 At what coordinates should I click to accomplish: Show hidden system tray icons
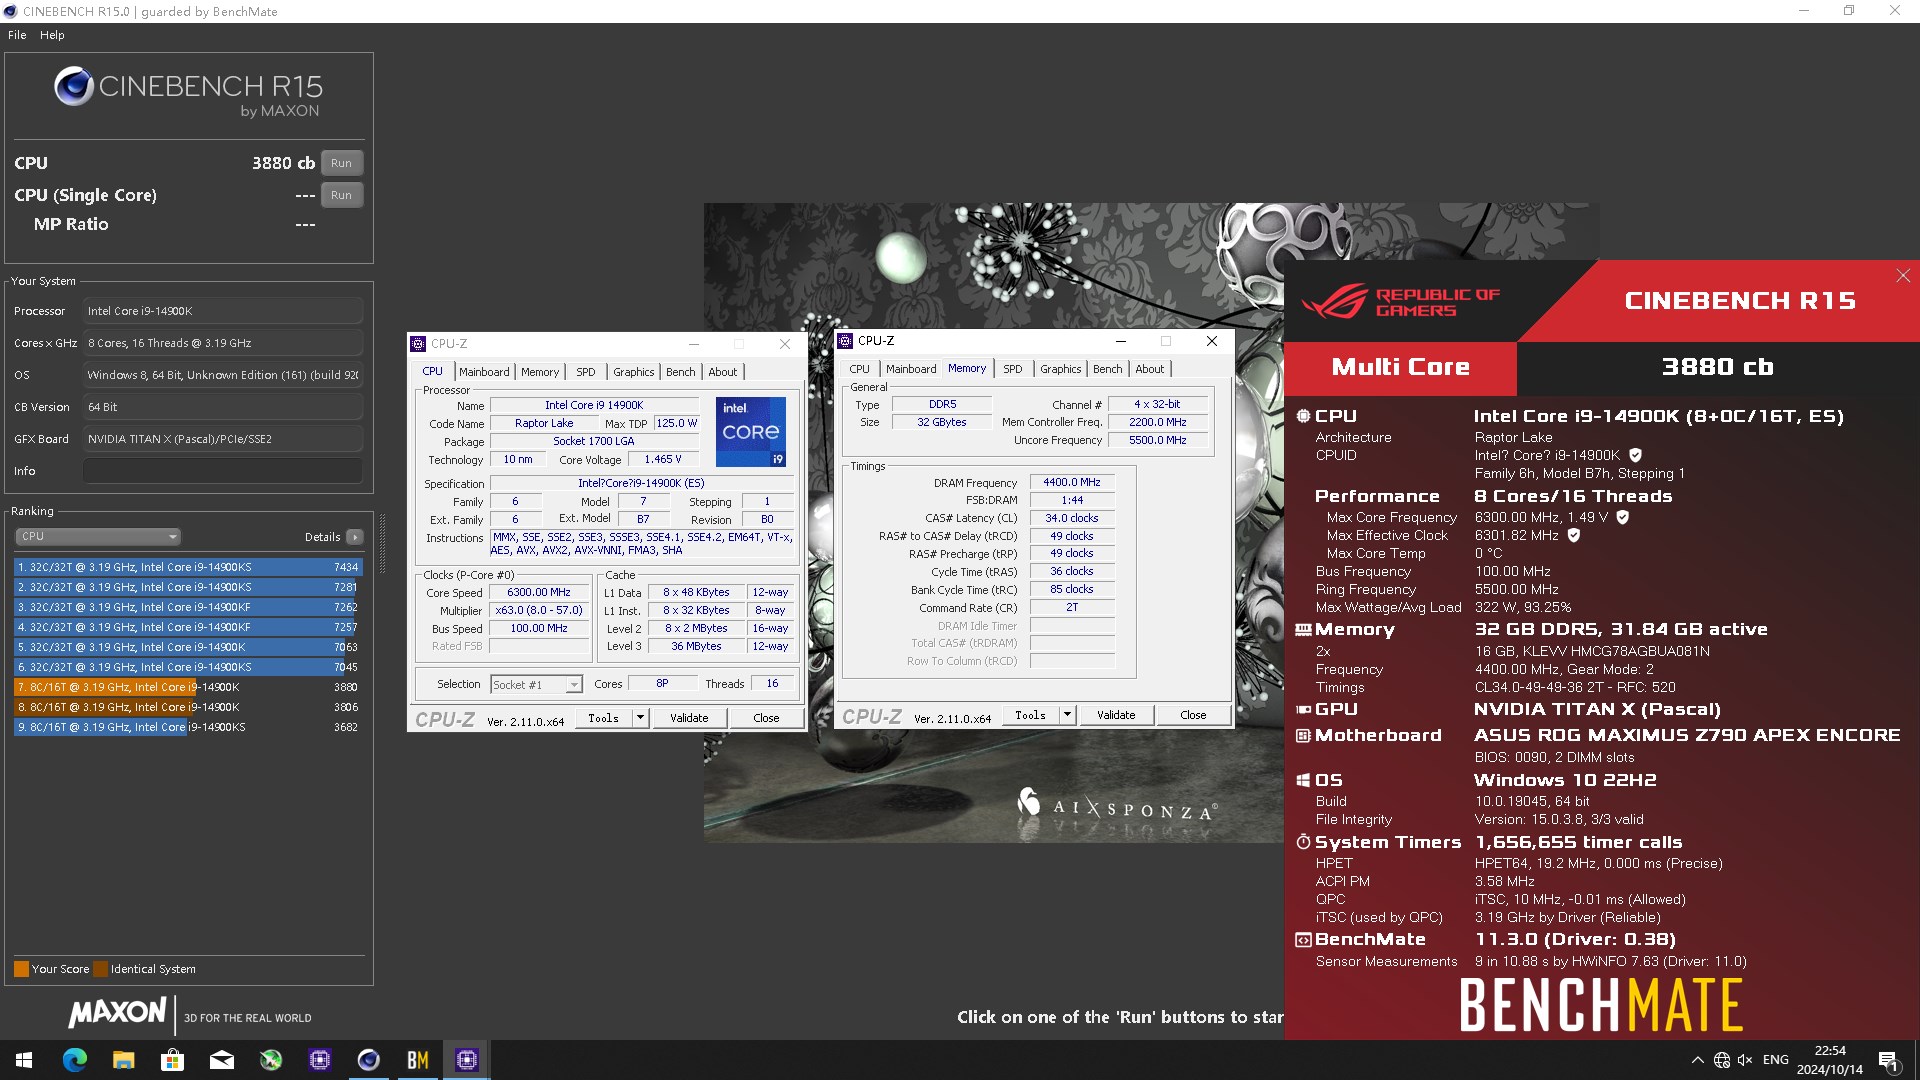pos(1697,1060)
